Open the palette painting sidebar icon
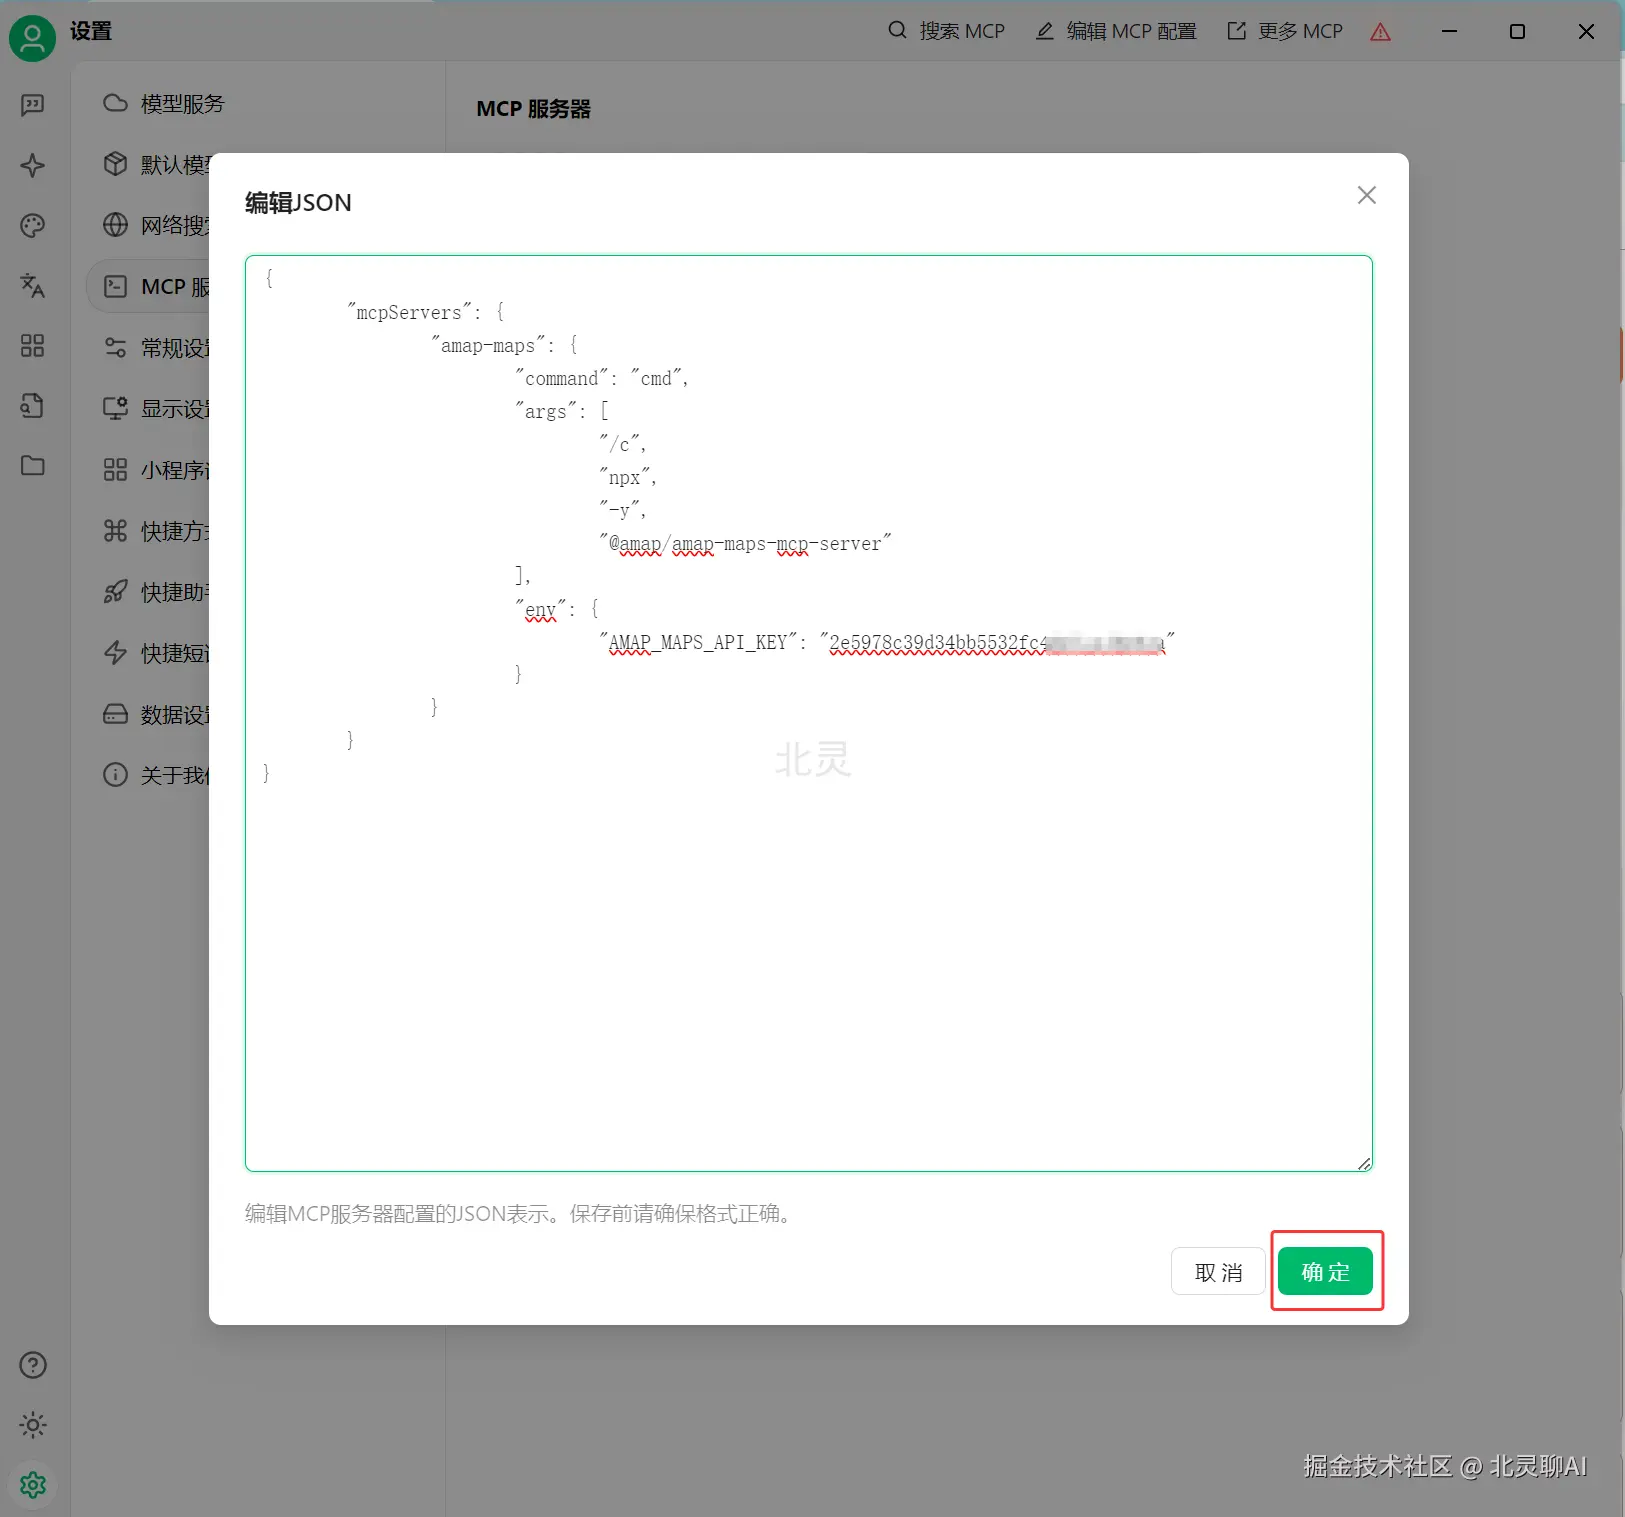The width and height of the screenshot is (1625, 1517). coord(33,225)
